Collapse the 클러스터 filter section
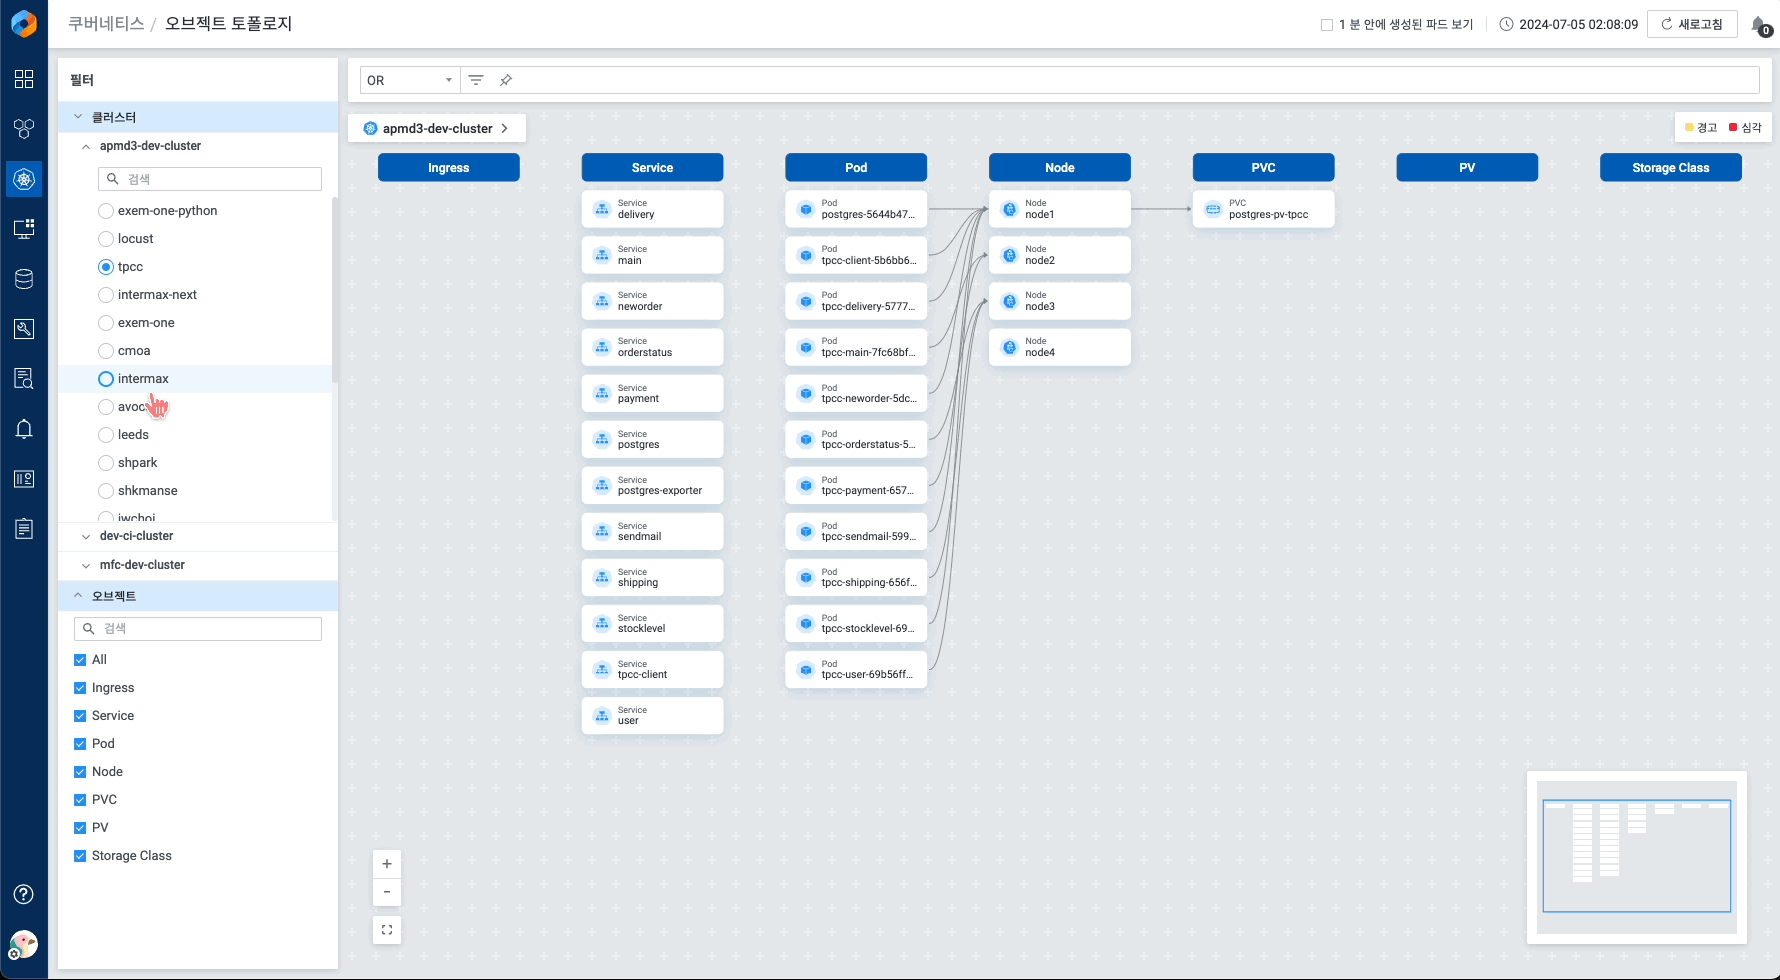Viewport: 1780px width, 980px height. (x=78, y=117)
